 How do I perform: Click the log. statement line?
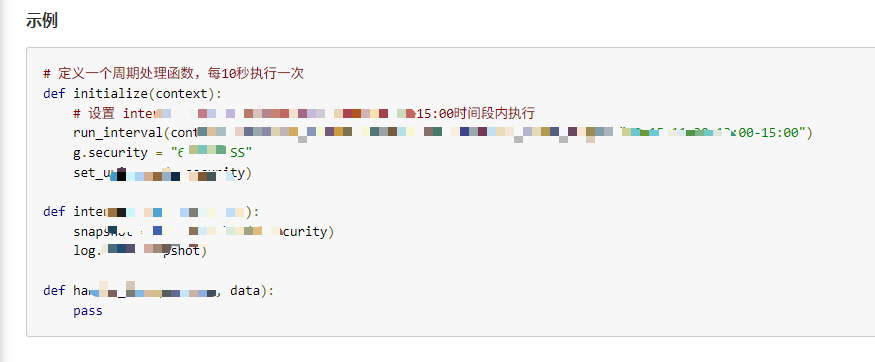(140, 251)
